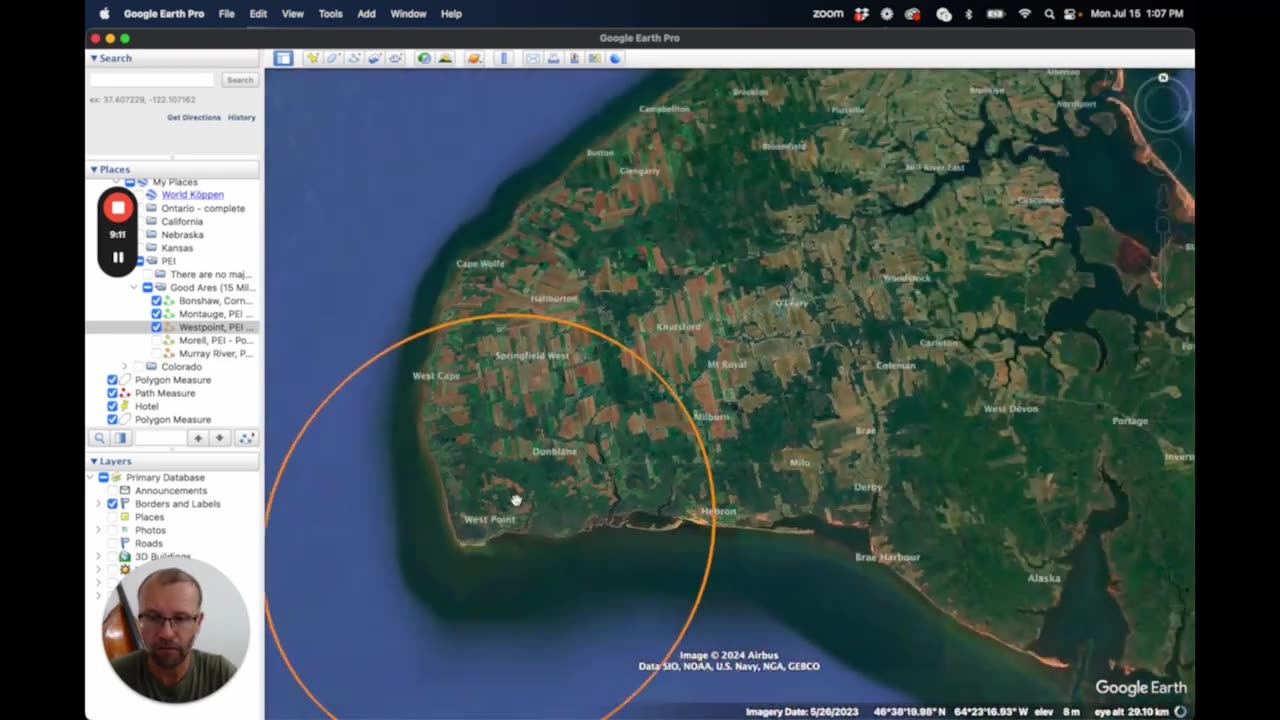1280x720 pixels.
Task: Select the Ontario - complete folder
Action: click(203, 208)
